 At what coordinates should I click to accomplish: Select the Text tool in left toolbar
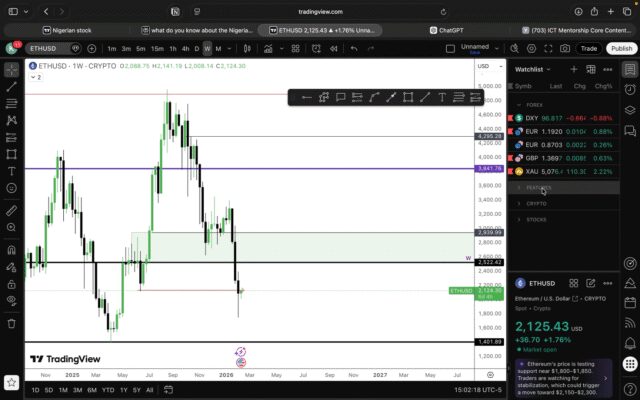(11, 171)
